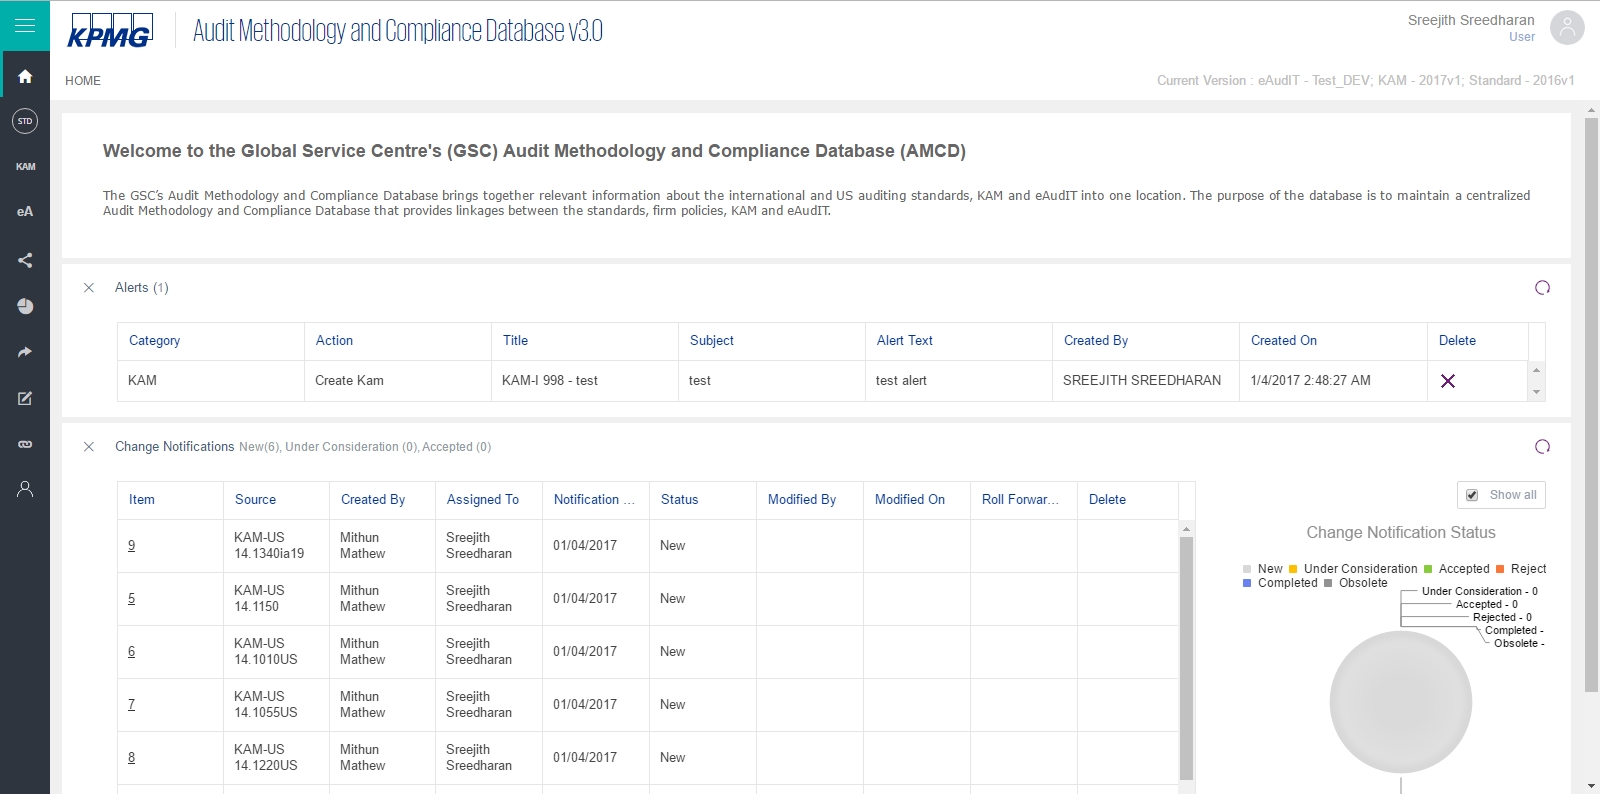Toggle the Accepted legend entry
This screenshot has height=794, width=1600.
[1457, 569]
